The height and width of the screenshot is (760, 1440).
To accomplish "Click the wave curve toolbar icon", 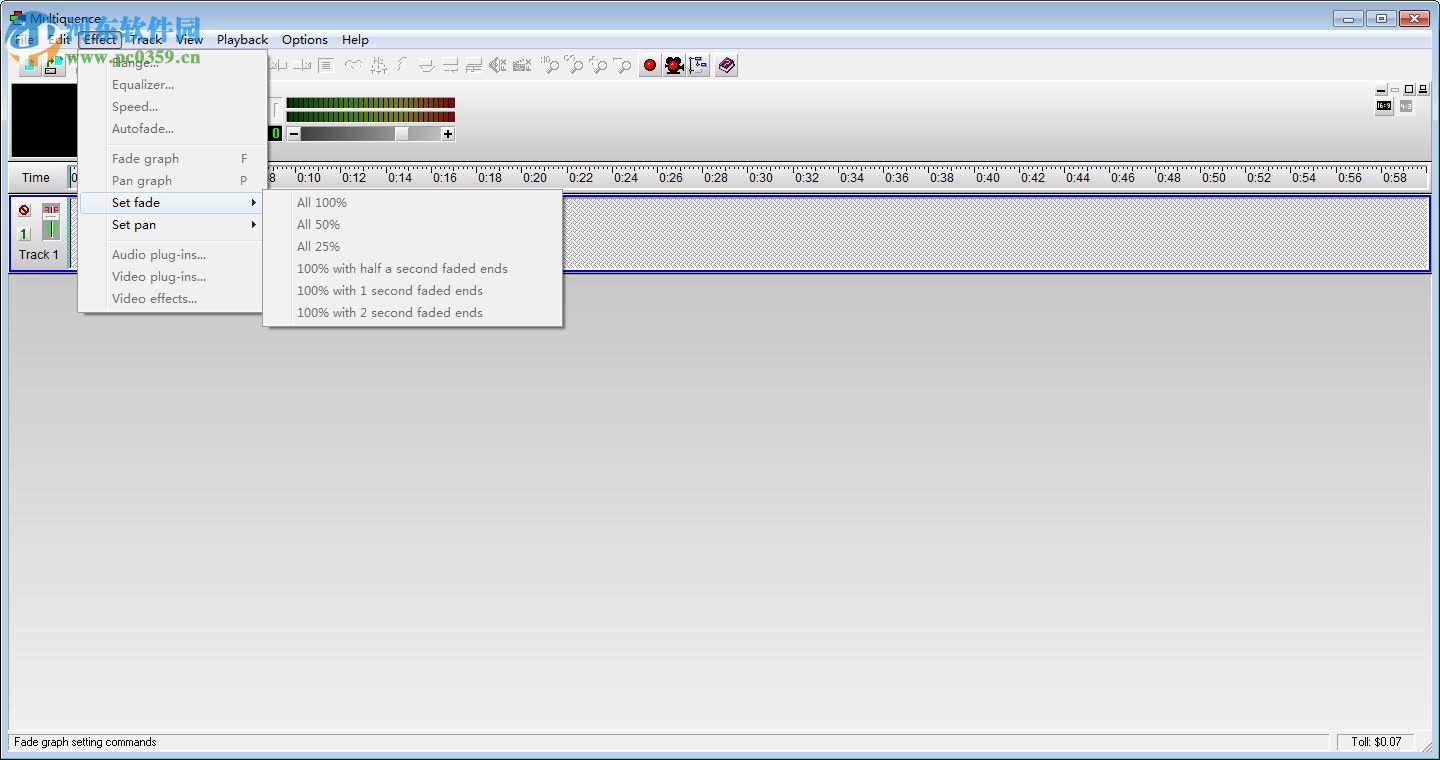I will point(353,65).
